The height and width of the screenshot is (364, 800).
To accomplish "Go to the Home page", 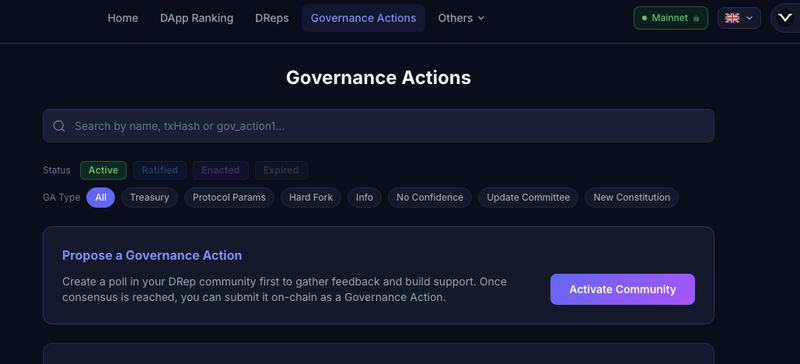I will [122, 18].
